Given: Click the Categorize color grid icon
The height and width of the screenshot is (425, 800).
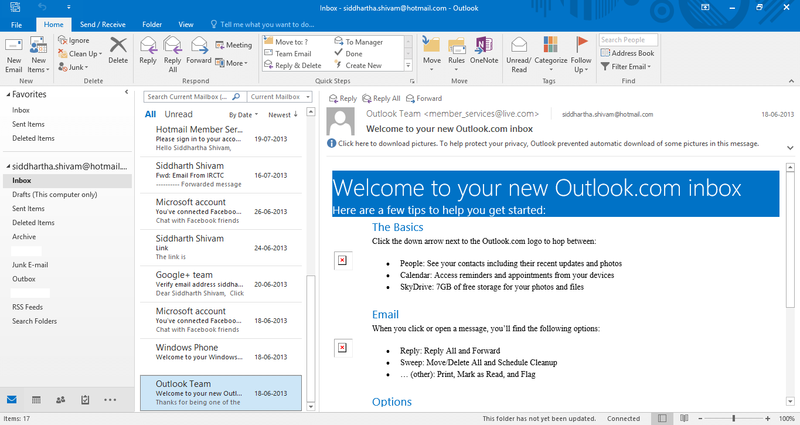Looking at the screenshot, I should (551, 45).
